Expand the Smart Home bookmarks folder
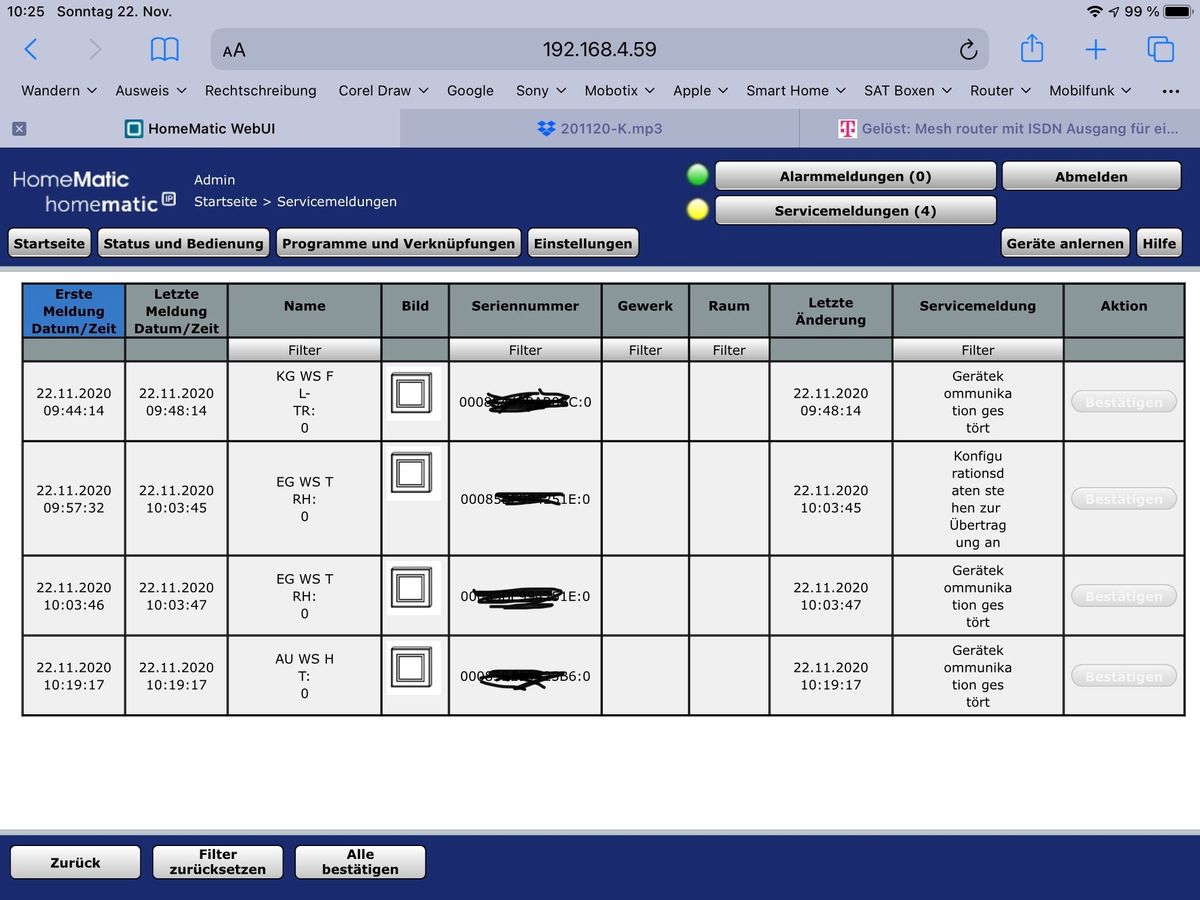 [x=796, y=90]
